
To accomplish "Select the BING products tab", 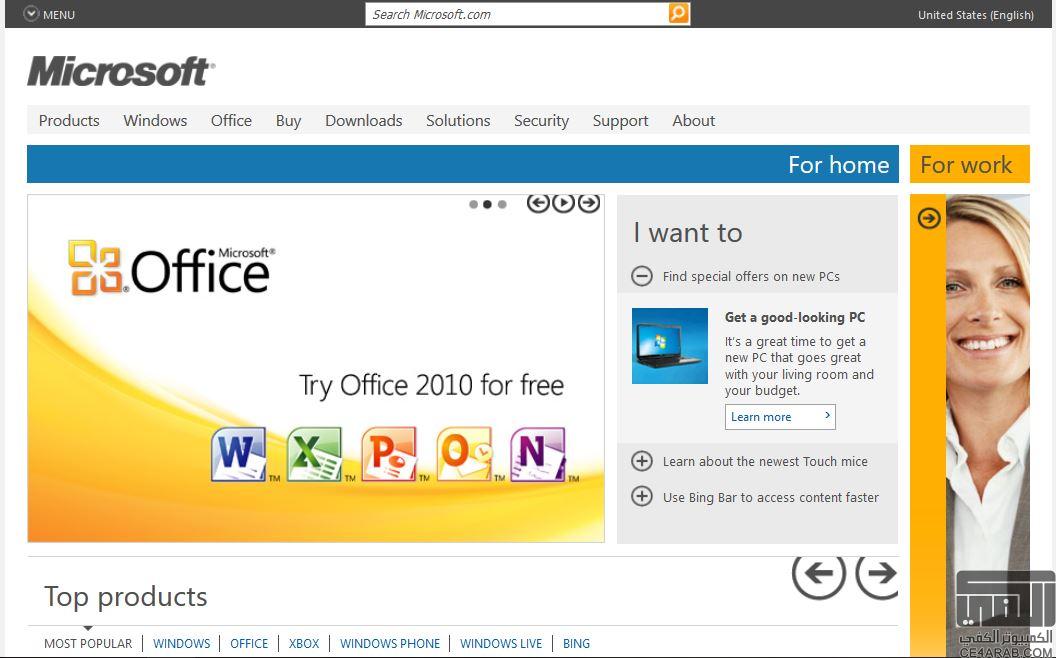I will tap(576, 643).
